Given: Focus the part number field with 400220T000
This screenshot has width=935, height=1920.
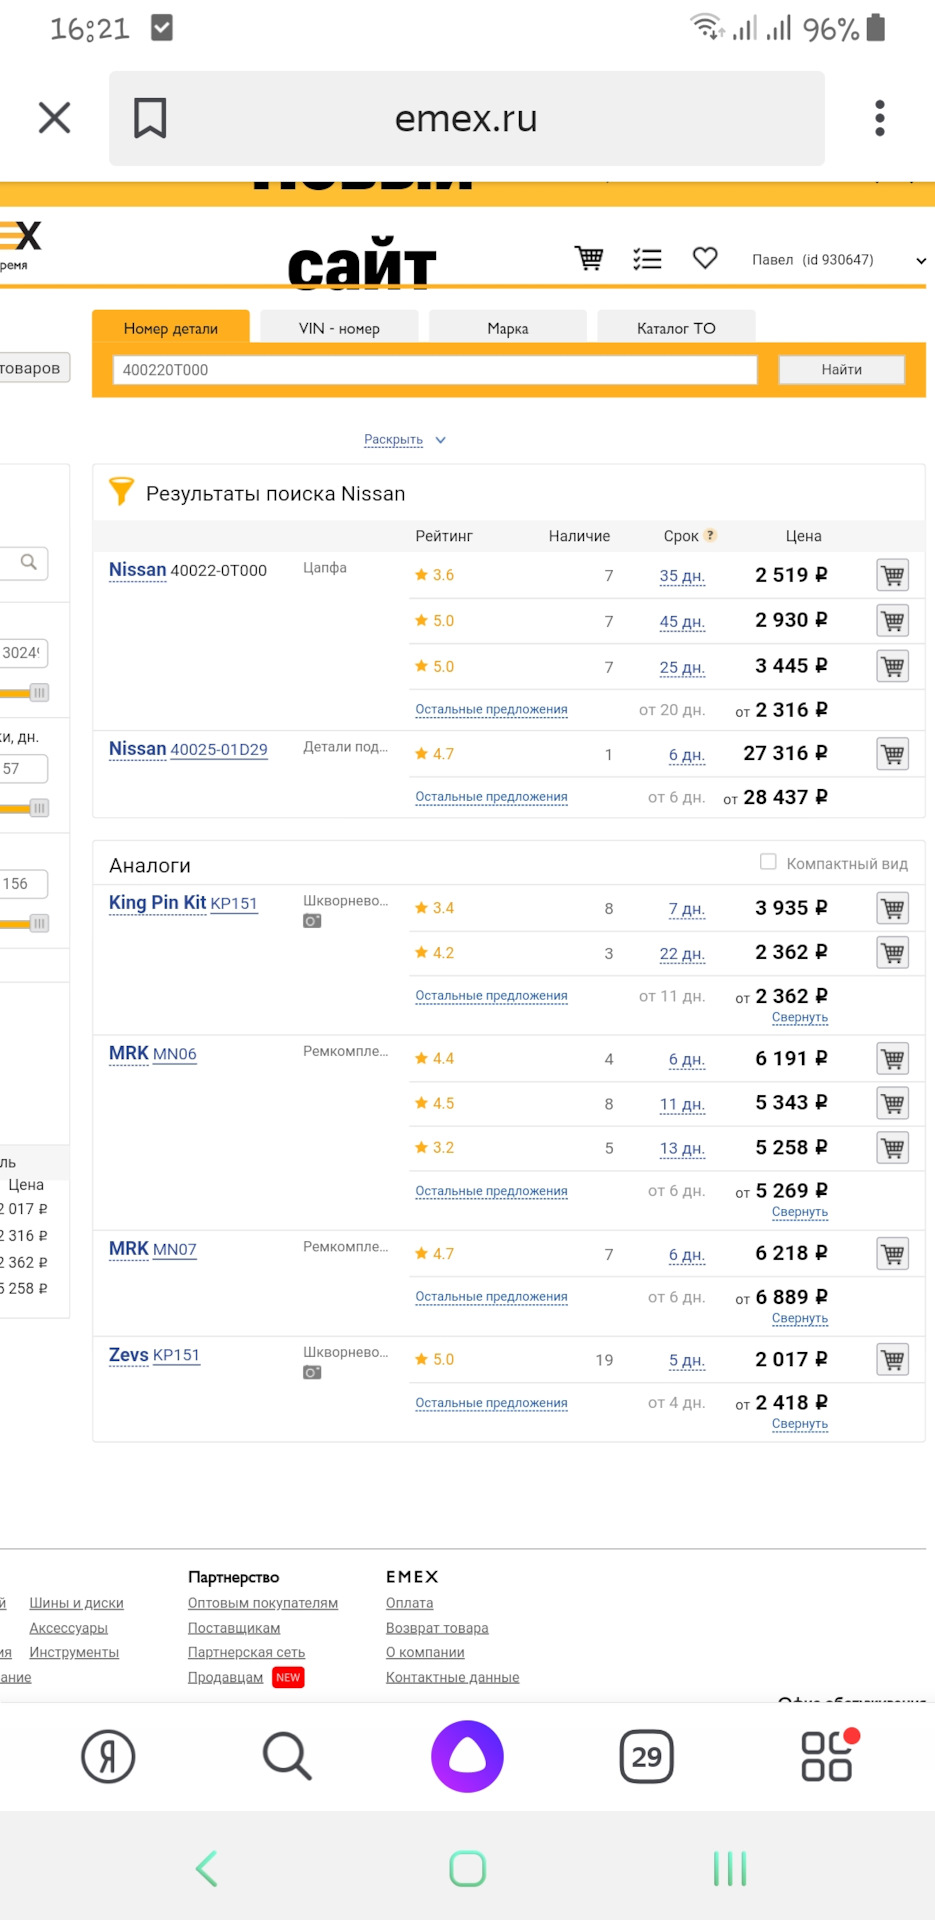Looking at the screenshot, I should point(435,370).
